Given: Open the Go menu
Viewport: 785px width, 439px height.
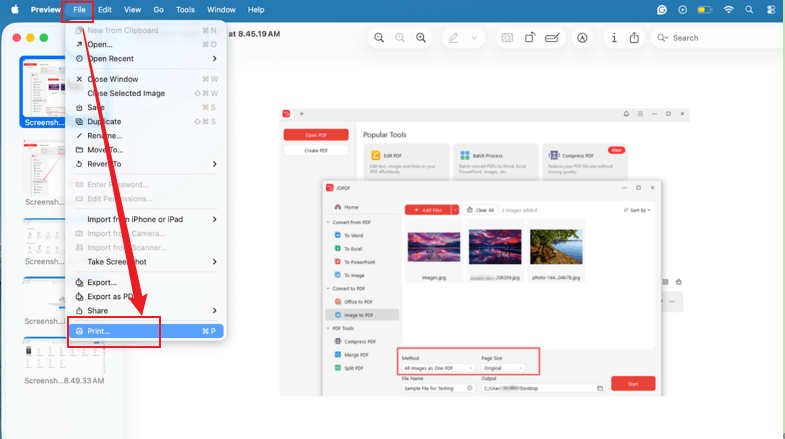Looking at the screenshot, I should point(158,10).
